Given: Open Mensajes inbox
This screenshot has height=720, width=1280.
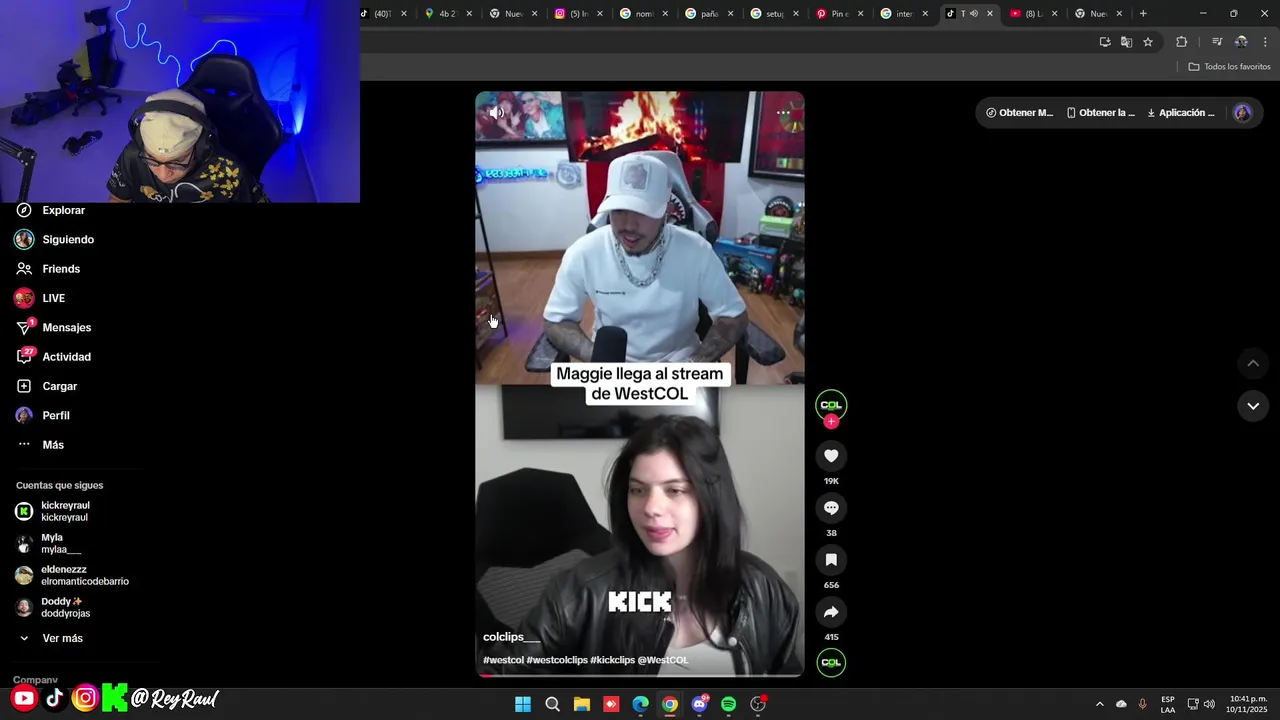Looking at the screenshot, I should pyautogui.click(x=54, y=327).
